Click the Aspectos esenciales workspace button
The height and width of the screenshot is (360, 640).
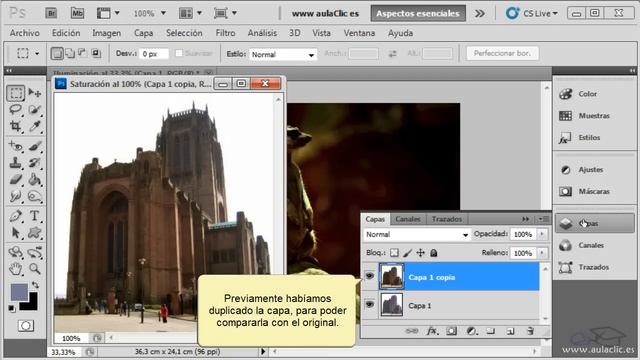pyautogui.click(x=418, y=13)
